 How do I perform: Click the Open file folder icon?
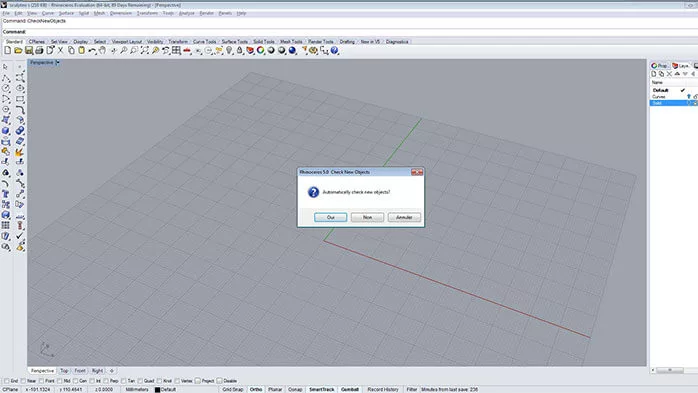[18, 51]
